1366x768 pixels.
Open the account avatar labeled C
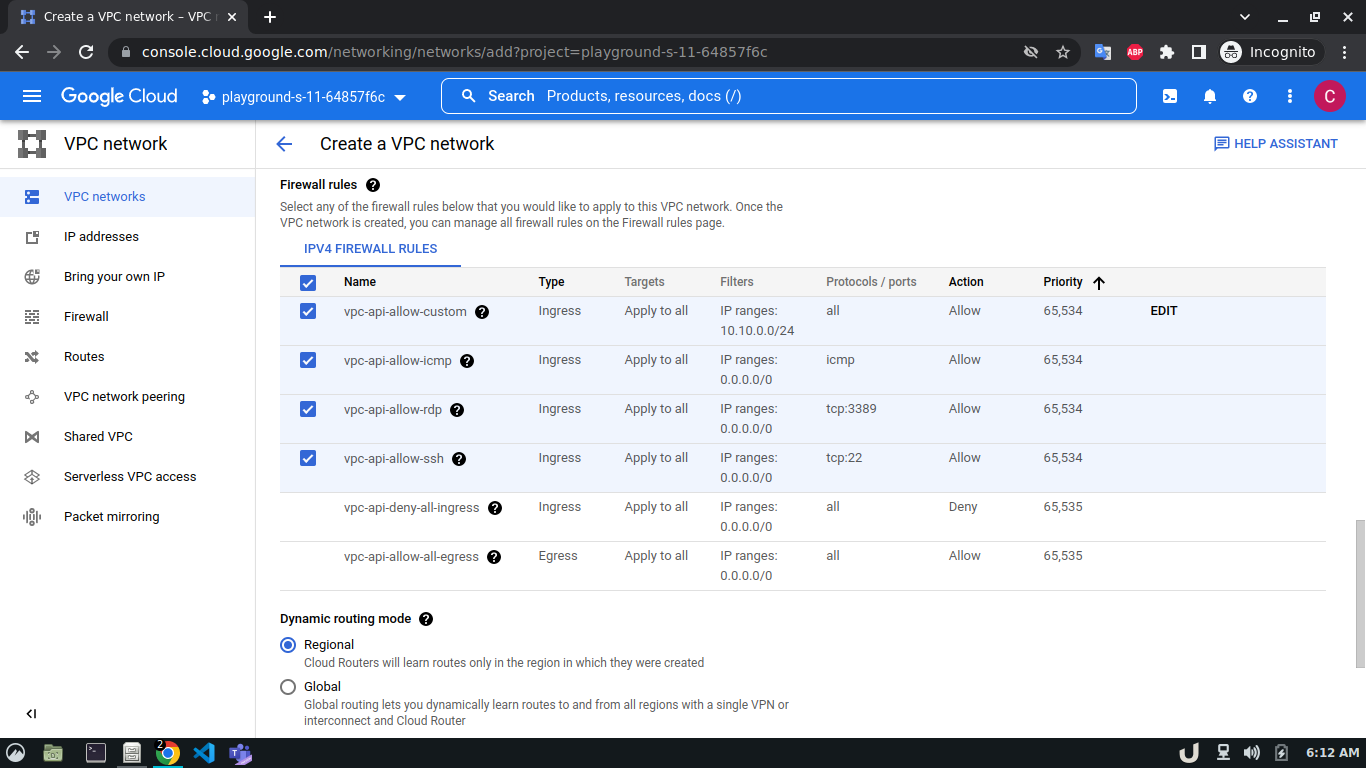[1329, 96]
